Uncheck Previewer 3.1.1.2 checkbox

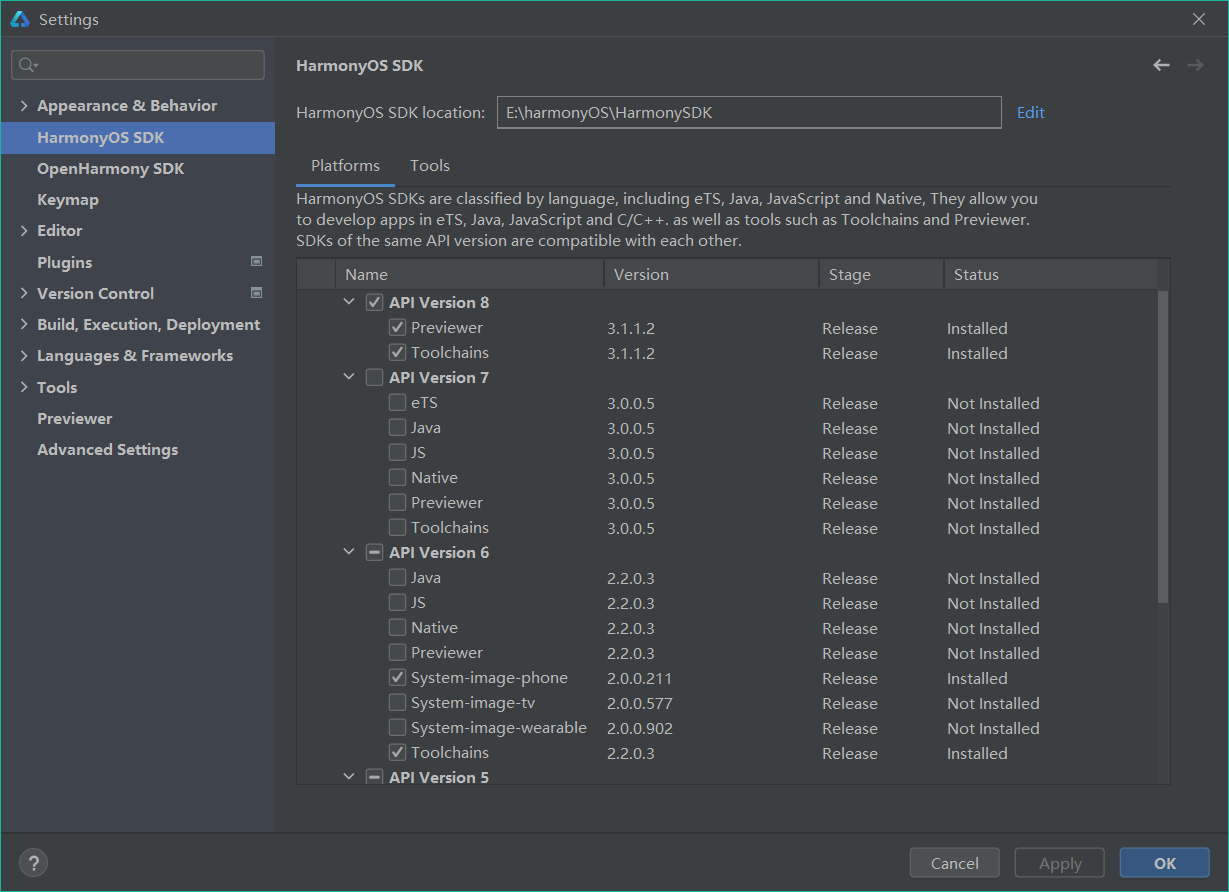[x=397, y=327]
